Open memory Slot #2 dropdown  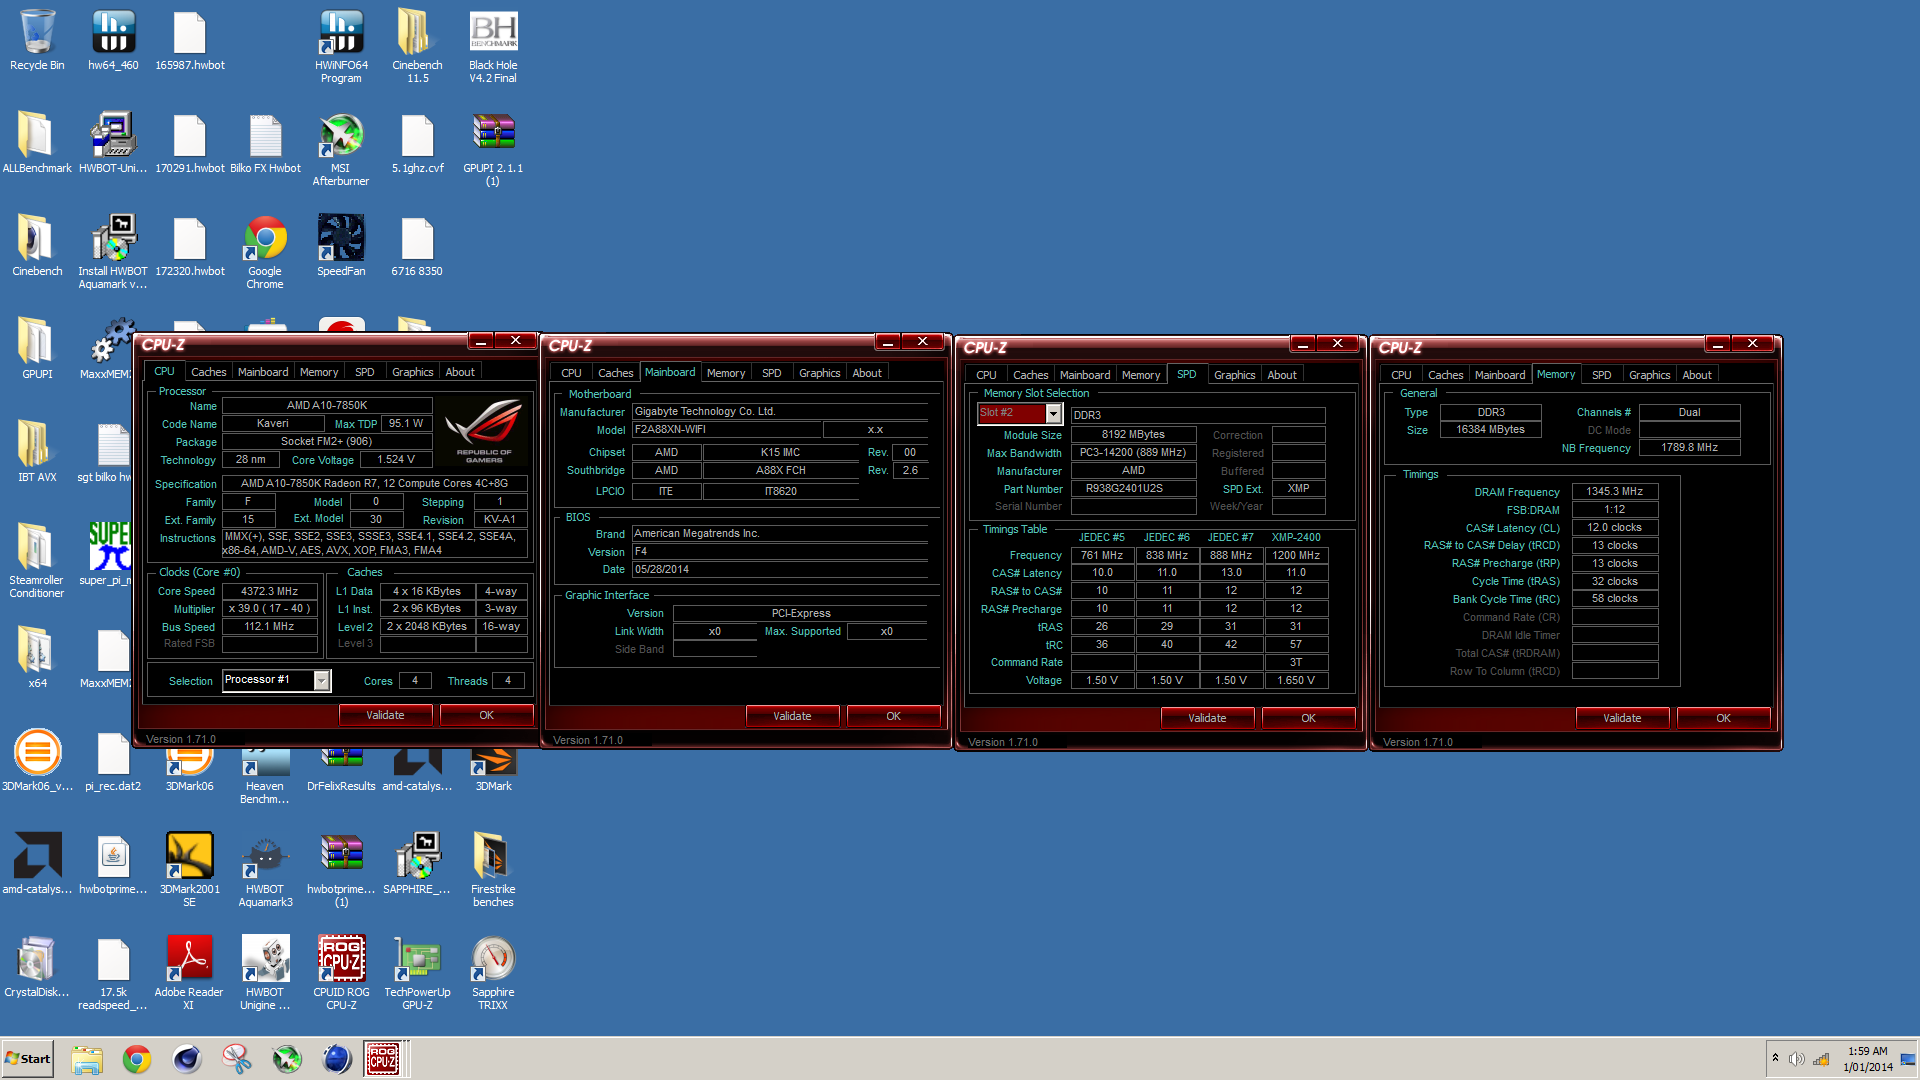click(1053, 413)
